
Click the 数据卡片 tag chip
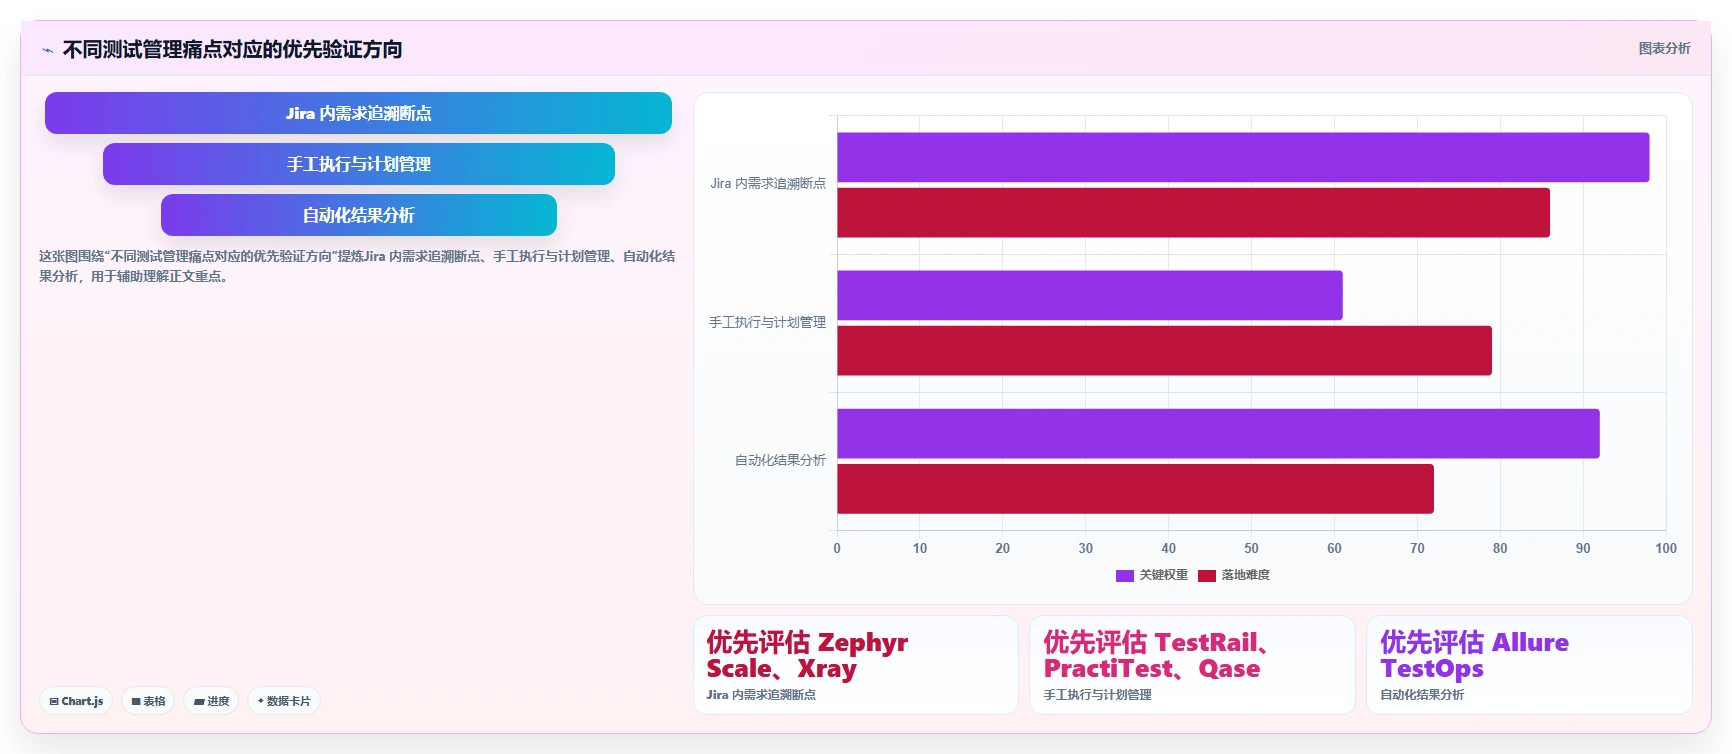tap(284, 701)
